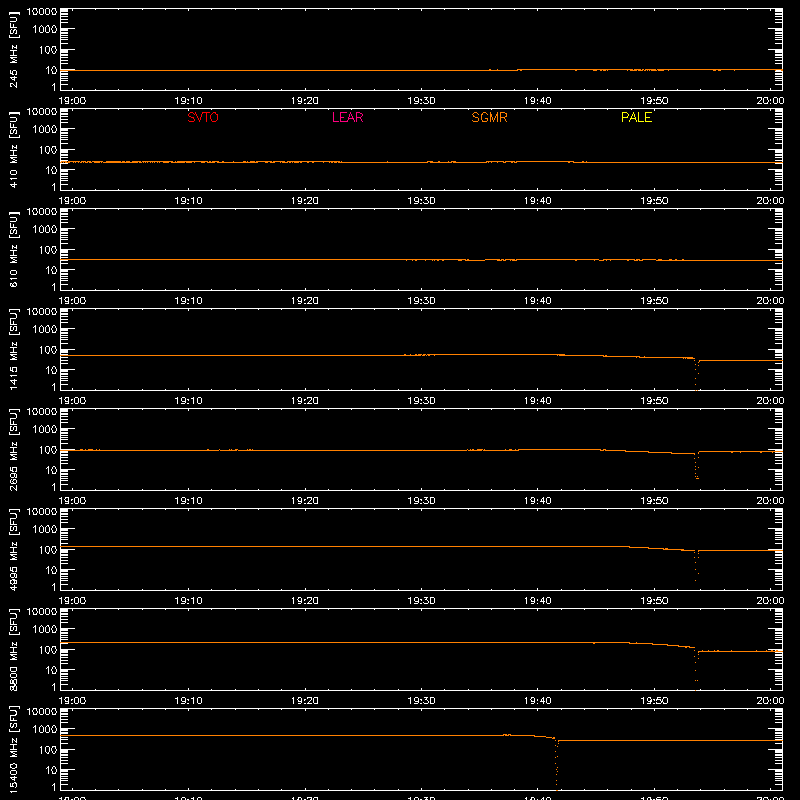Click the orange SGMR station label
Viewport: 800px width, 800px height.
tap(489, 117)
